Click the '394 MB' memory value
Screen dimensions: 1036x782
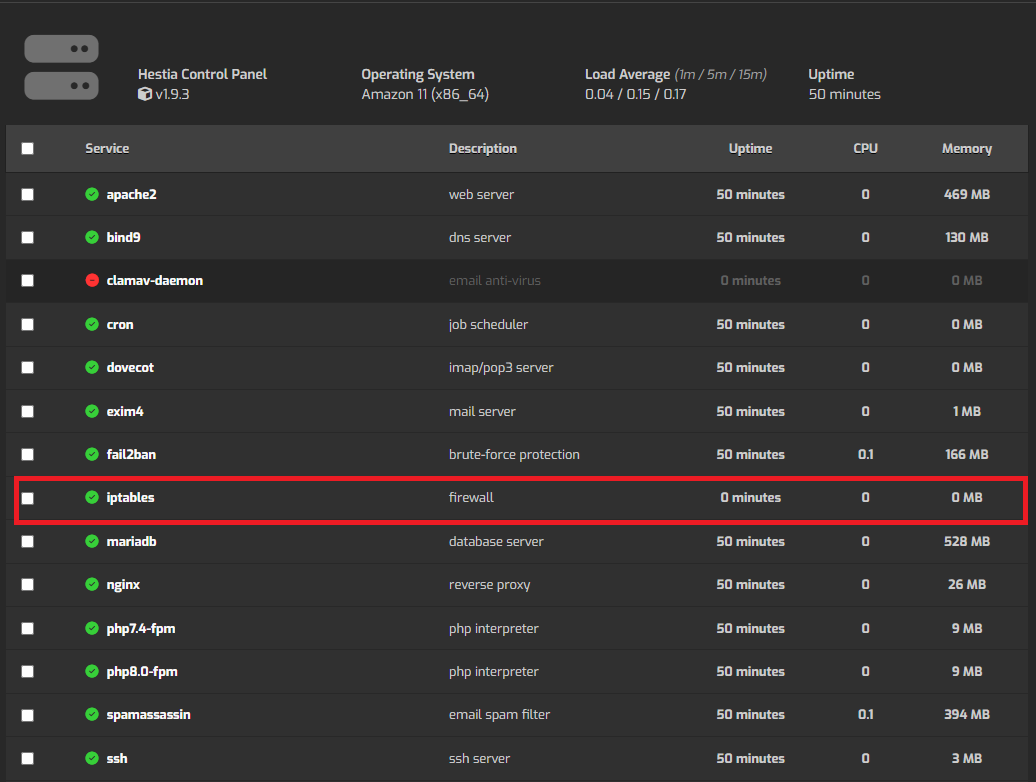coord(967,715)
